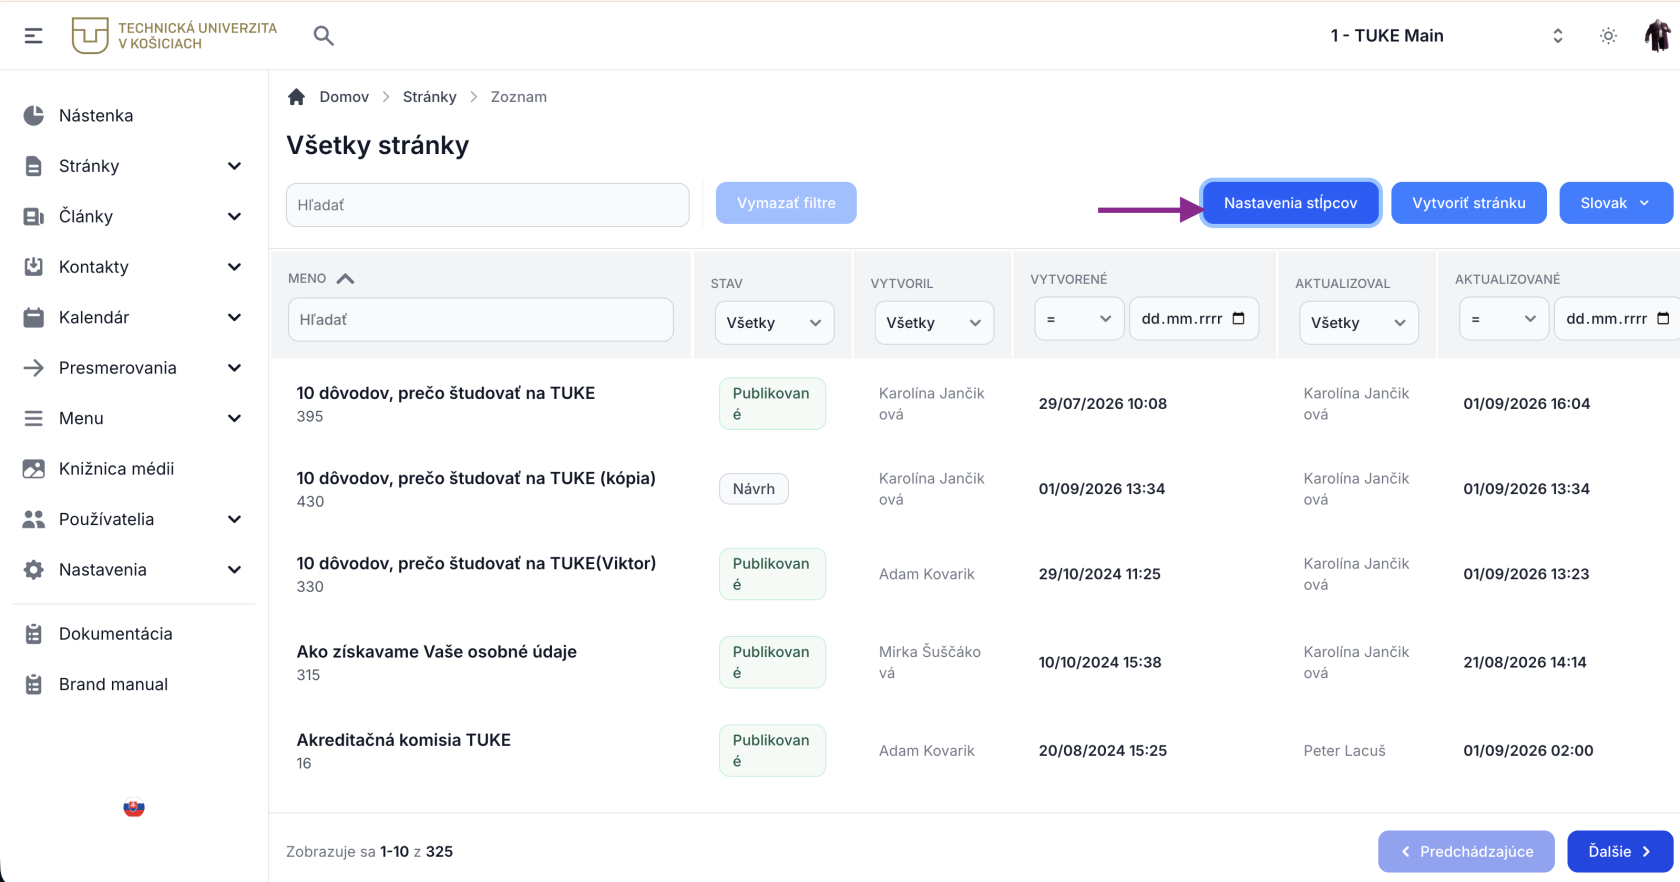Toggle light/dark theme sun icon
Image resolution: width=1680 pixels, height=882 pixels.
[x=1608, y=36]
